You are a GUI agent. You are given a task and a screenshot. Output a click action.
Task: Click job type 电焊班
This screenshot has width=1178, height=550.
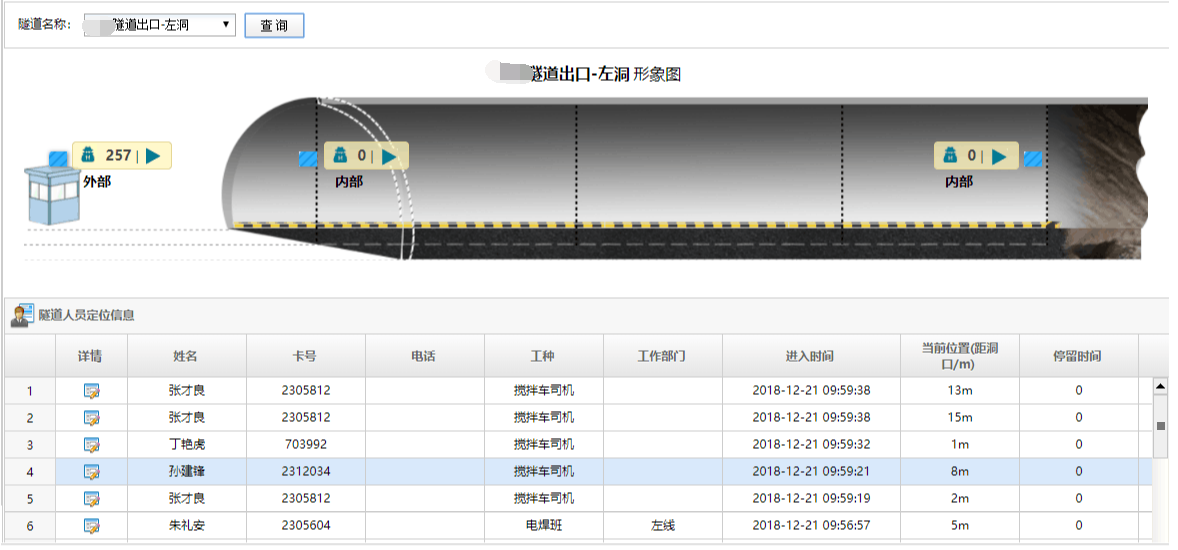coord(544,526)
